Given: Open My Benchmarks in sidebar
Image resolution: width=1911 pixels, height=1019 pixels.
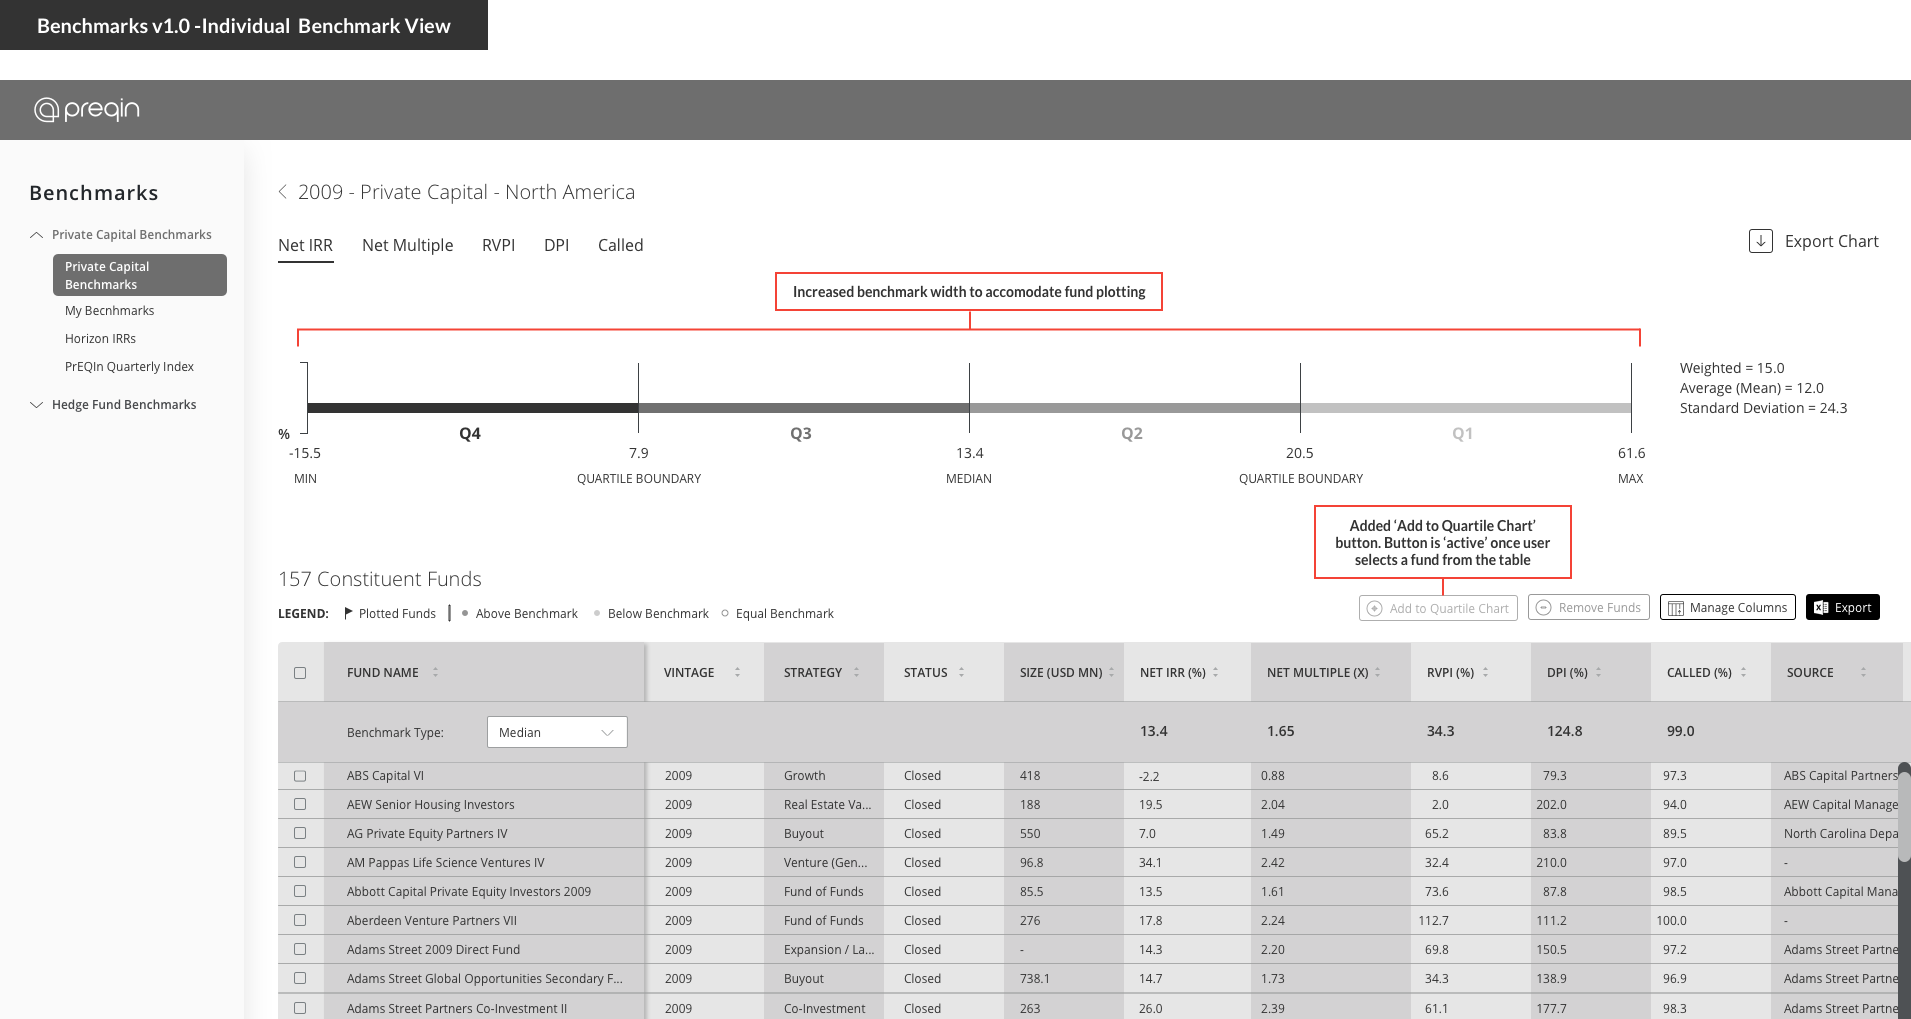Looking at the screenshot, I should pos(109,311).
